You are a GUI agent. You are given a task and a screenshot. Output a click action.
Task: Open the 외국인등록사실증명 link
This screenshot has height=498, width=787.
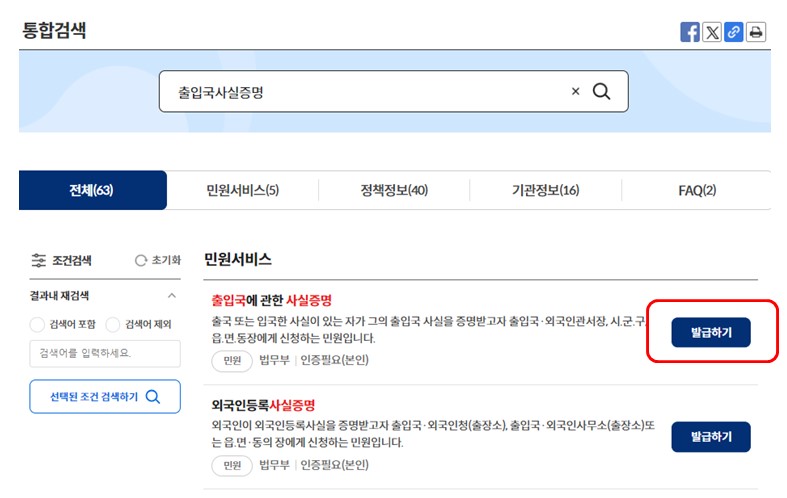coord(263,405)
